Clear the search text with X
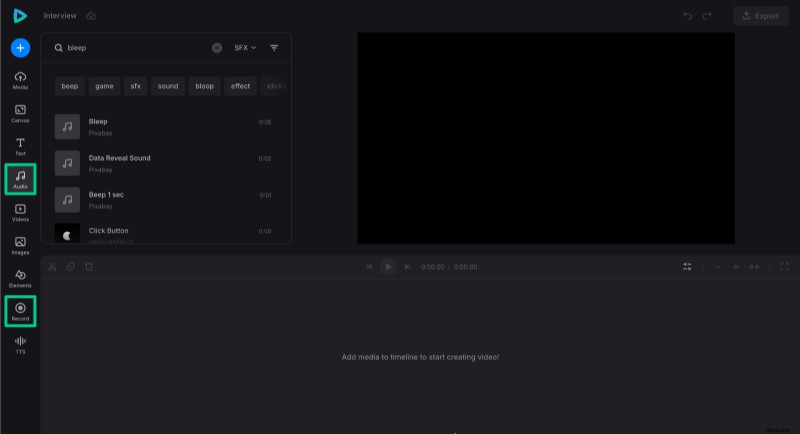800x434 pixels. (x=217, y=48)
